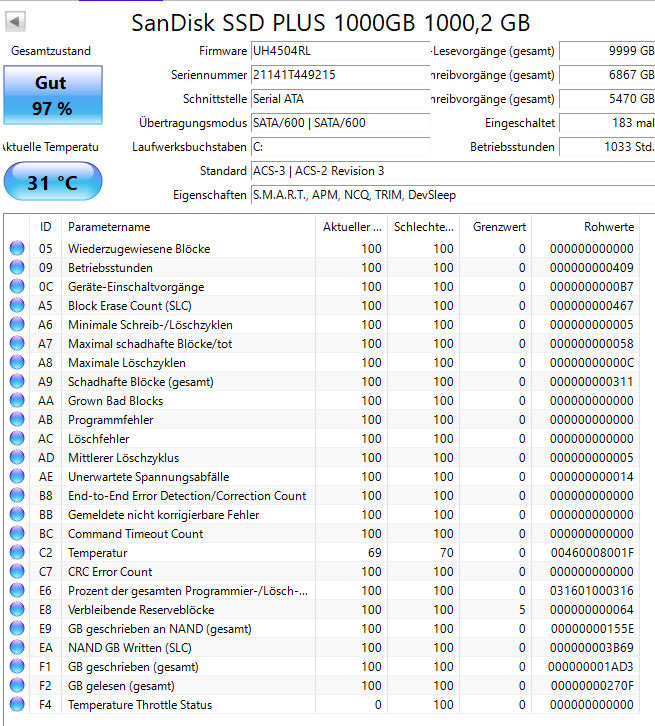Sort by the ID column header
Screen dimensions: 655x726
click(45, 227)
